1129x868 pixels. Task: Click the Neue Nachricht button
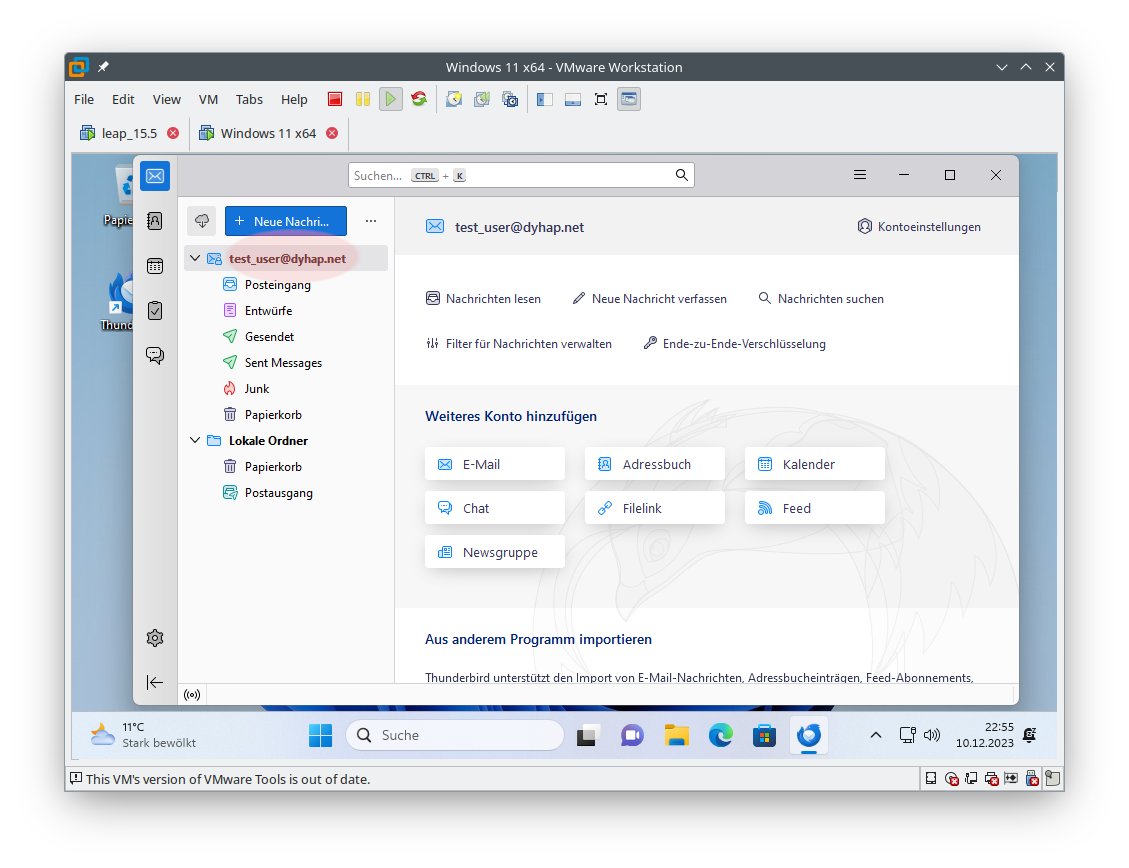285,221
